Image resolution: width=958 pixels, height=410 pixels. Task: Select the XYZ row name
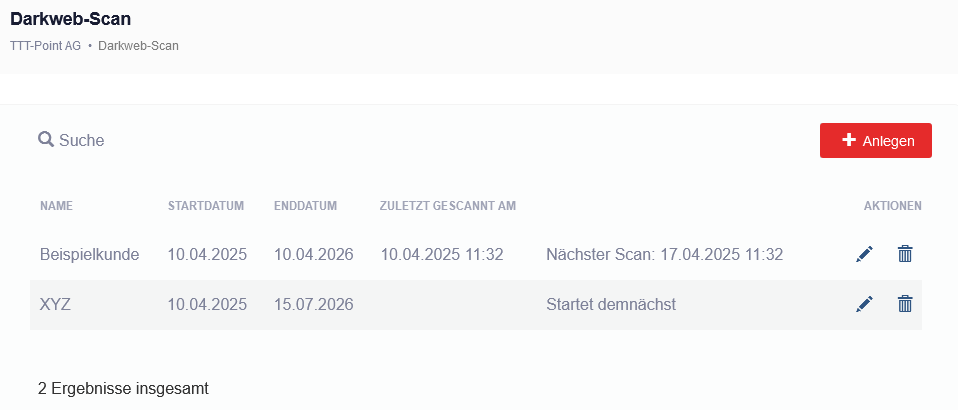(x=55, y=304)
